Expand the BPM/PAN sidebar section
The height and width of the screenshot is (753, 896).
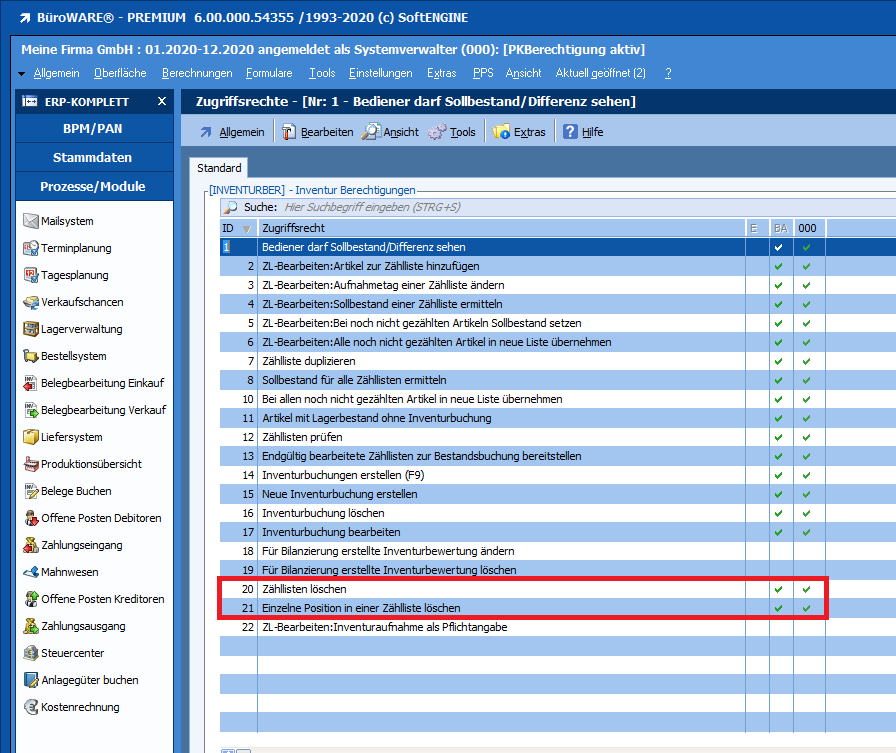point(92,129)
